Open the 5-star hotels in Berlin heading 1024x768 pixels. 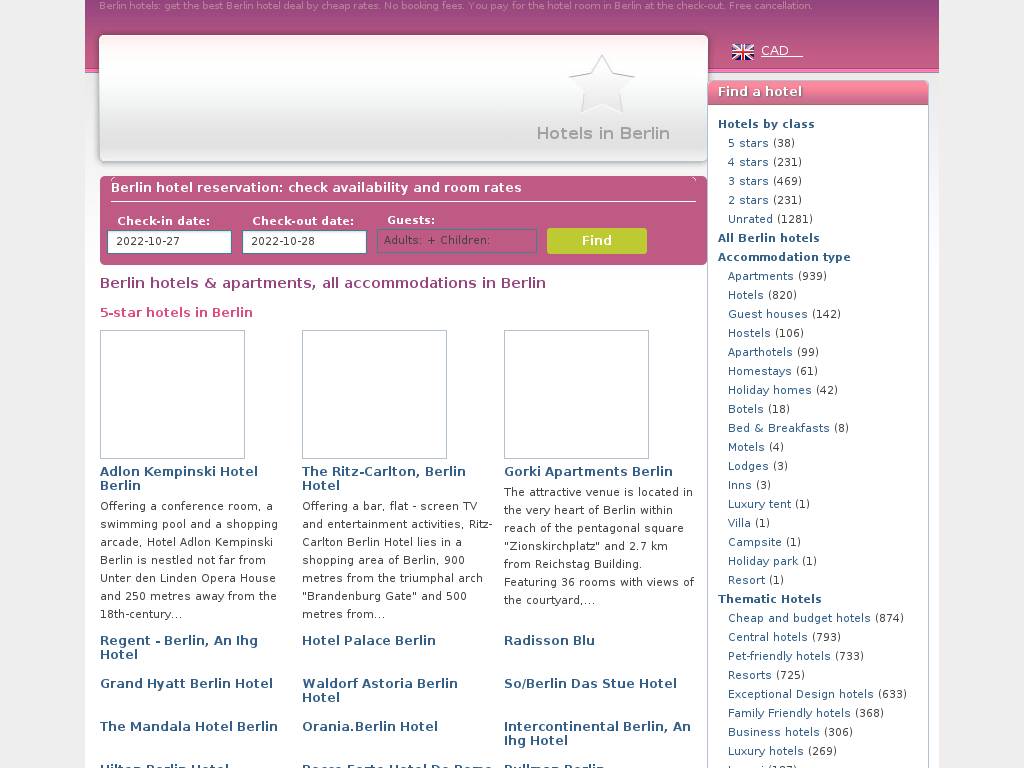[176, 313]
